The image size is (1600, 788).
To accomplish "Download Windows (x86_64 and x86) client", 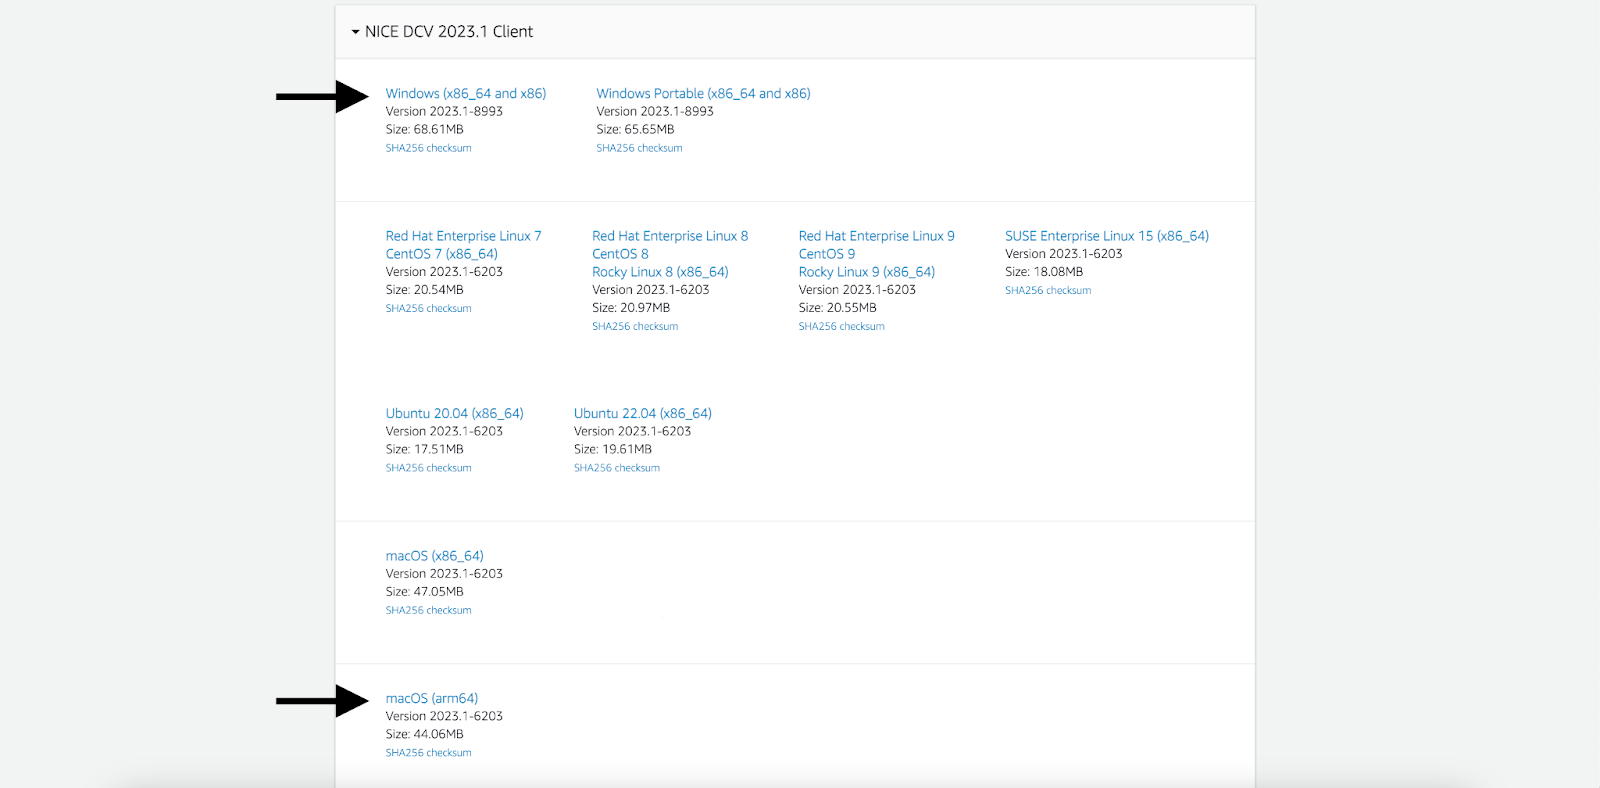I will pos(466,94).
